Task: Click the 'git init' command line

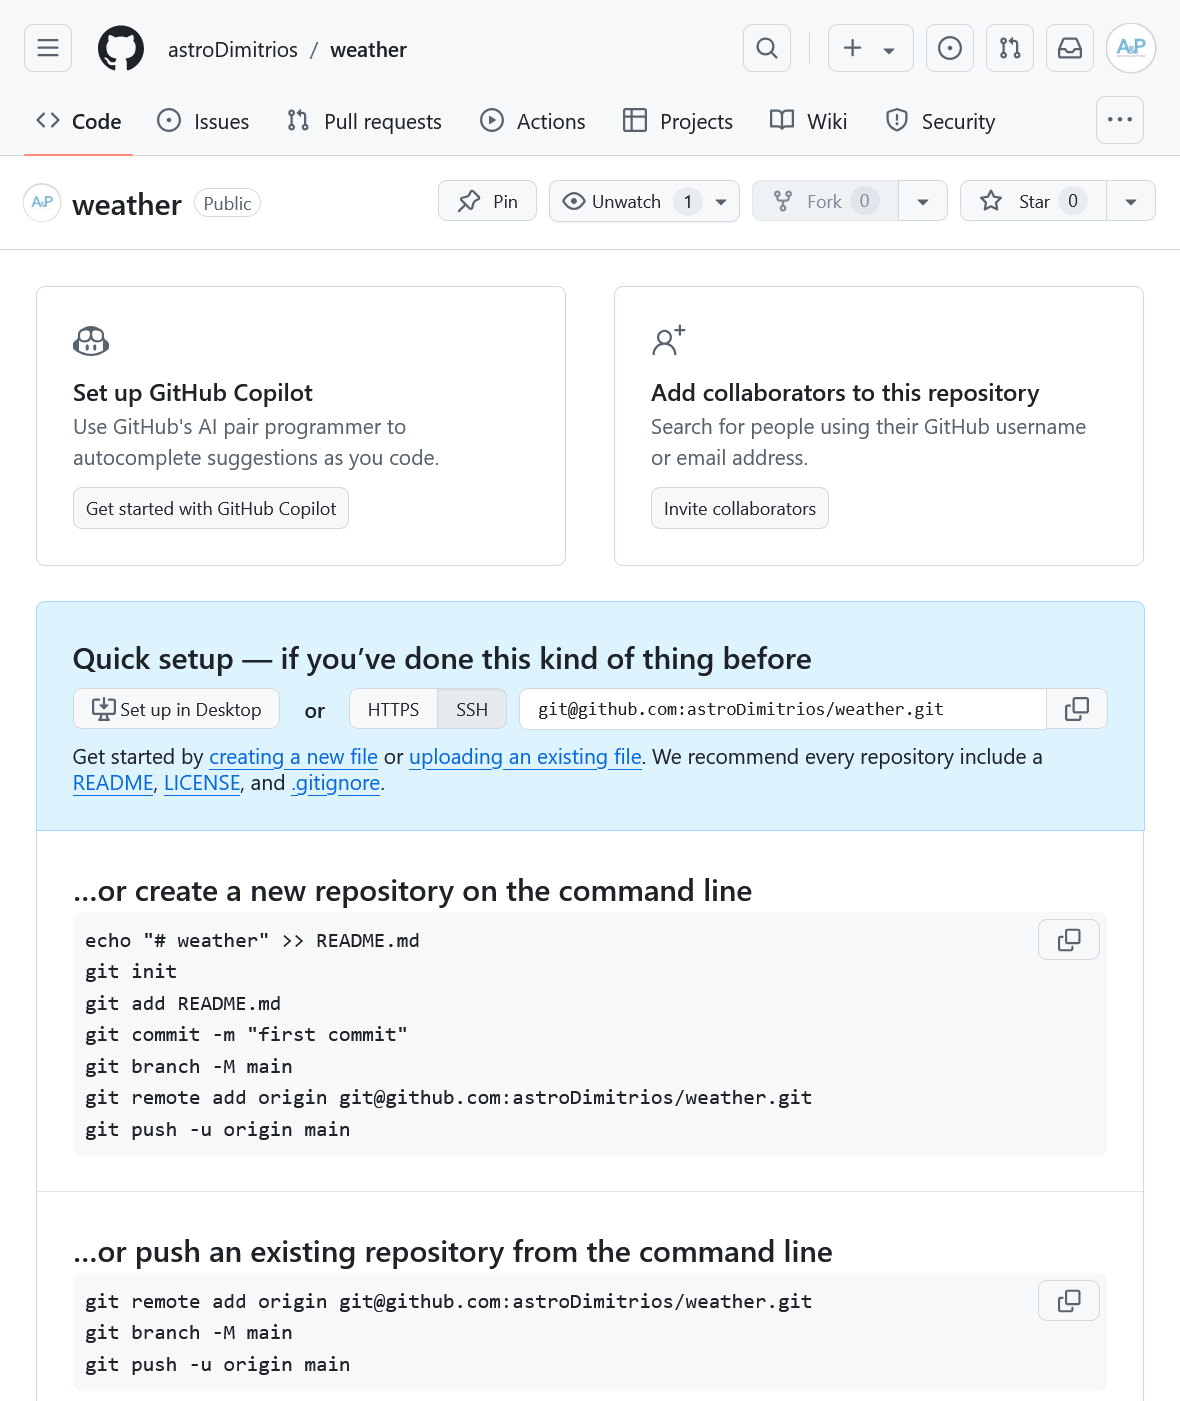Action: [x=131, y=972]
